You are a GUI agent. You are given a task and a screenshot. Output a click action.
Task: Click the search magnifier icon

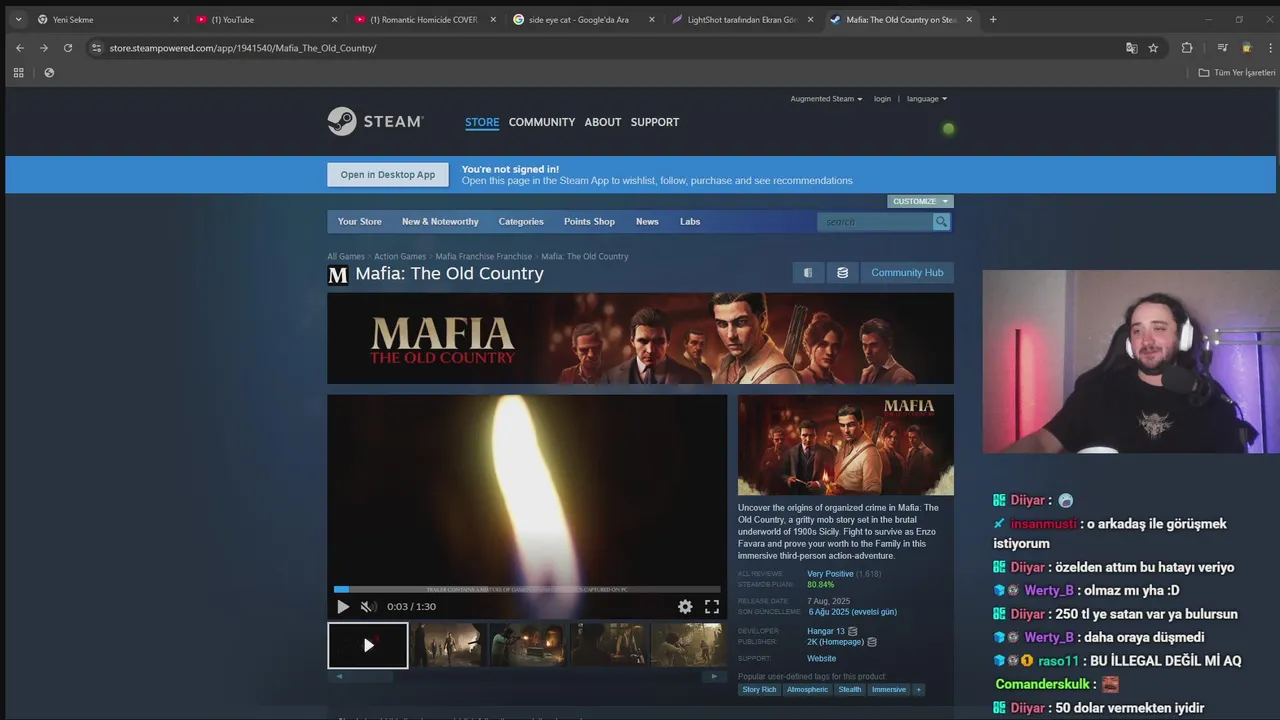click(x=941, y=222)
